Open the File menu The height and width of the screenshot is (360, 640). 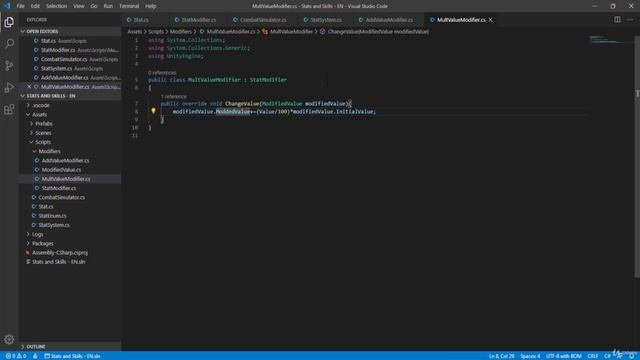[x=20, y=6]
